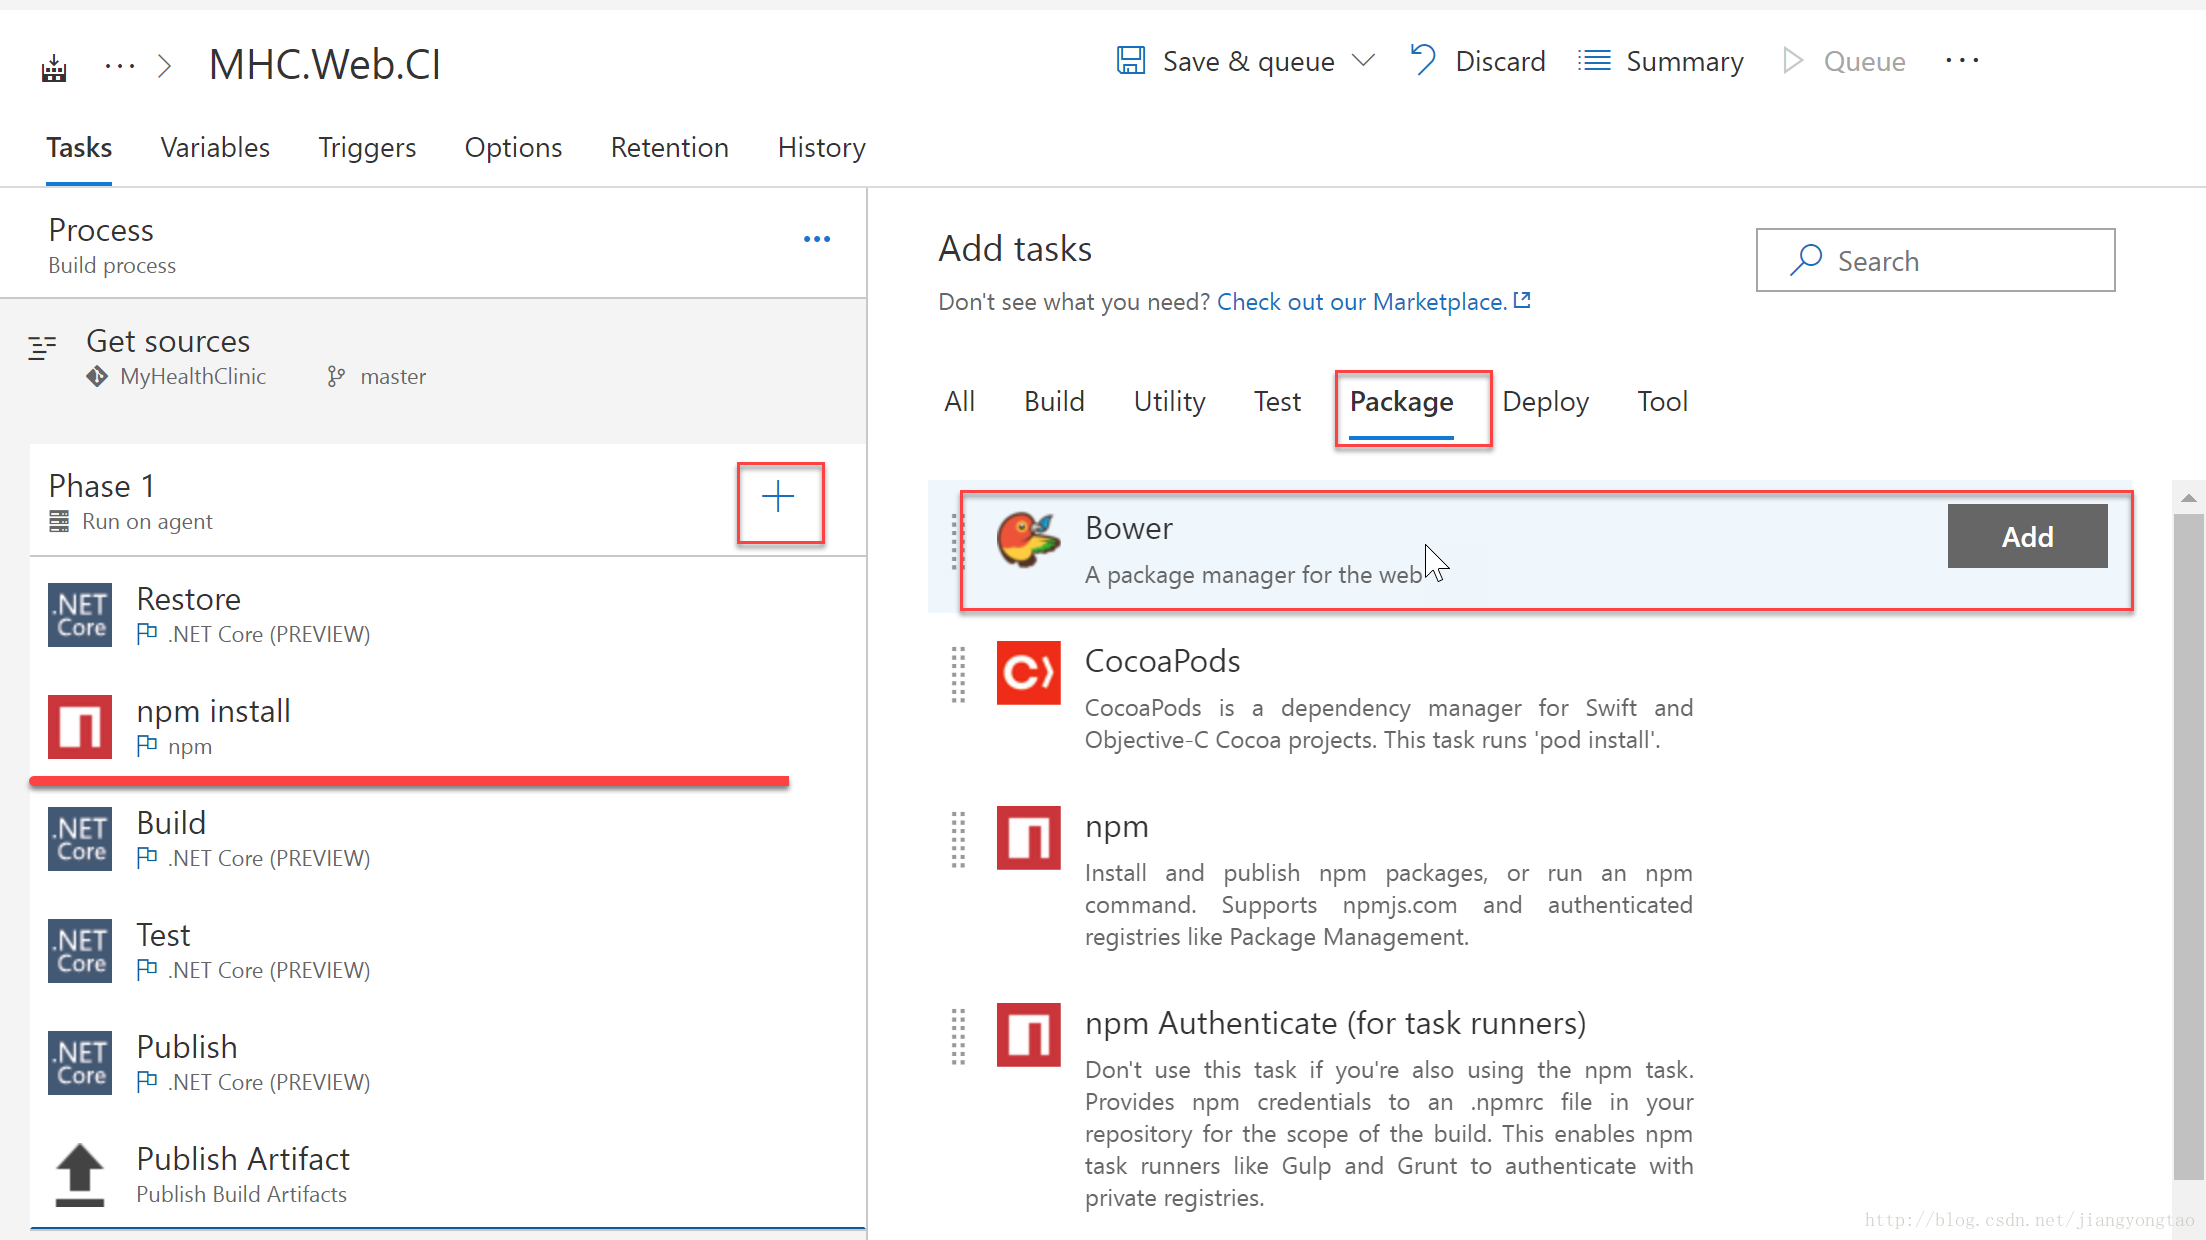Click the Summary list icon

(x=1595, y=61)
